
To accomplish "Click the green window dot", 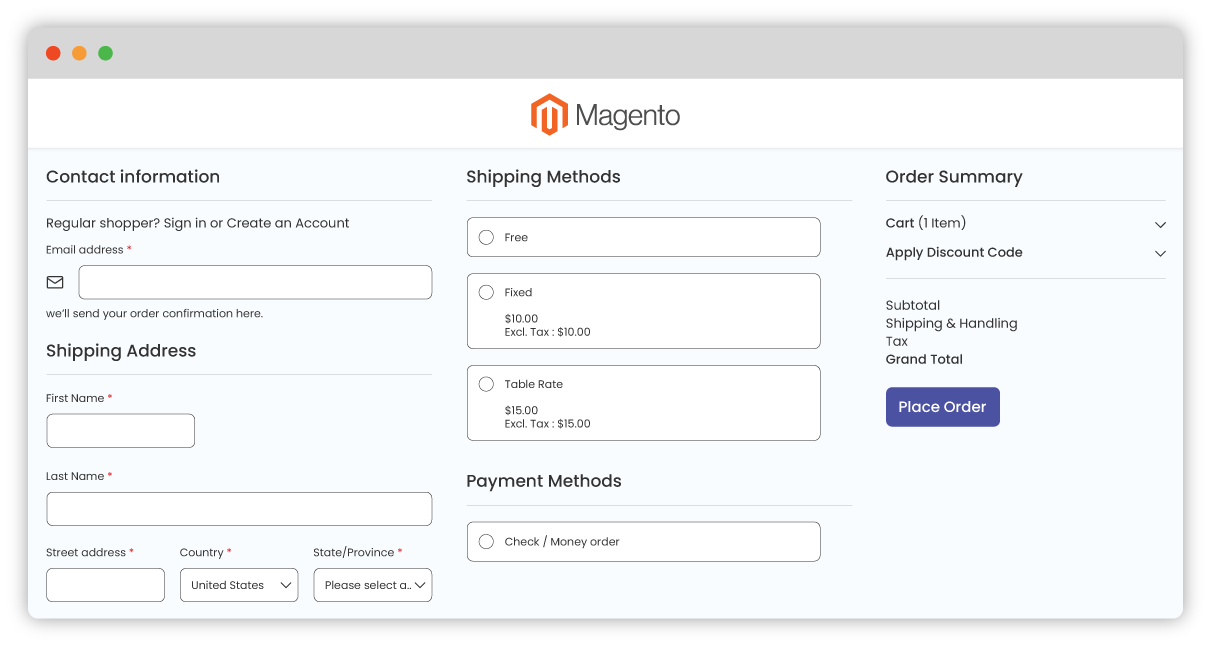I will [x=105, y=53].
